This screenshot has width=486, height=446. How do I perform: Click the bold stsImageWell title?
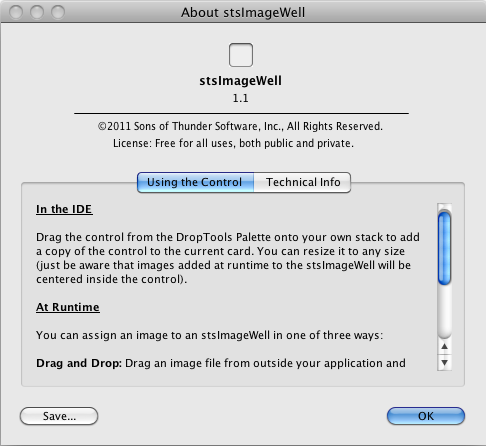pos(240,81)
